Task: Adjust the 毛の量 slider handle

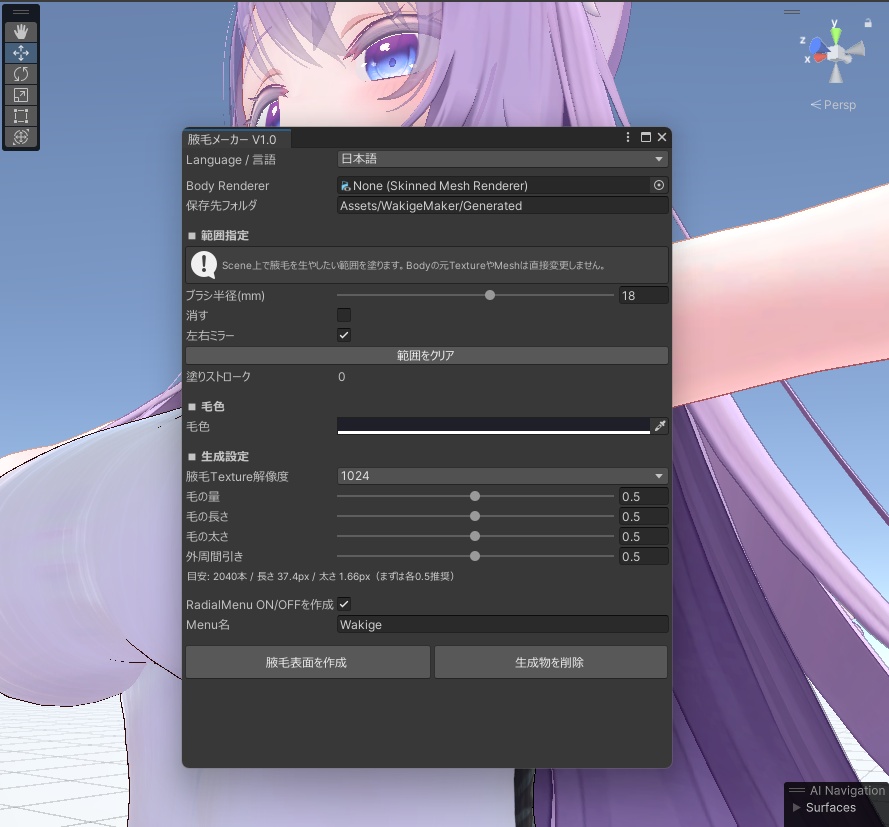Action: 475,497
